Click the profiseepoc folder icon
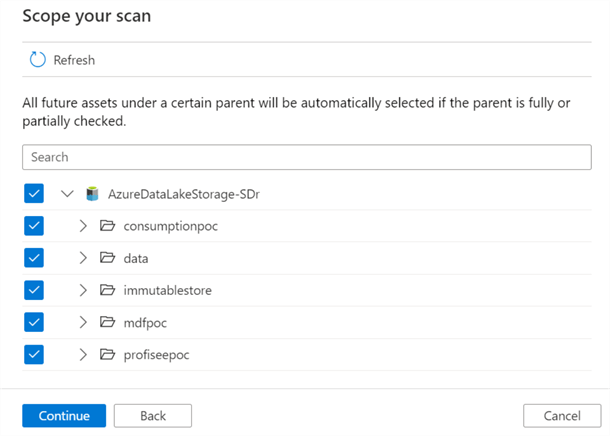Viewport: 610px width, 436px height. point(109,354)
